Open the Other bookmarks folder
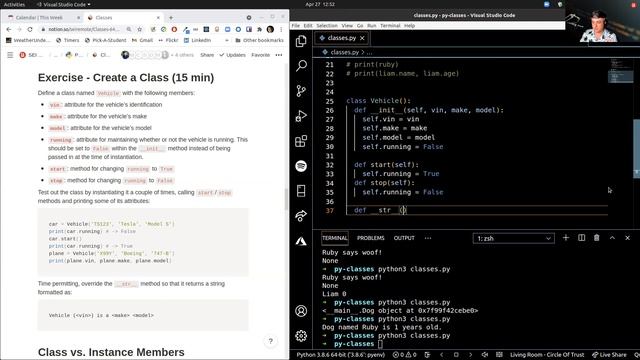The image size is (640, 360). pos(259,40)
